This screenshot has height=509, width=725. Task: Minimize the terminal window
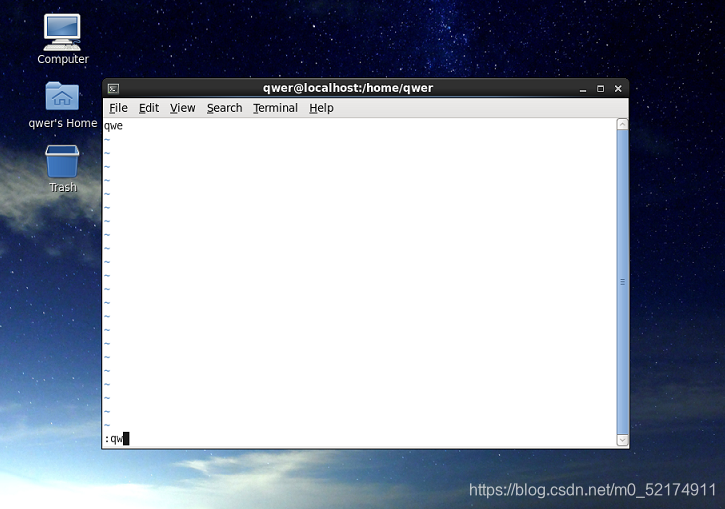tap(583, 89)
